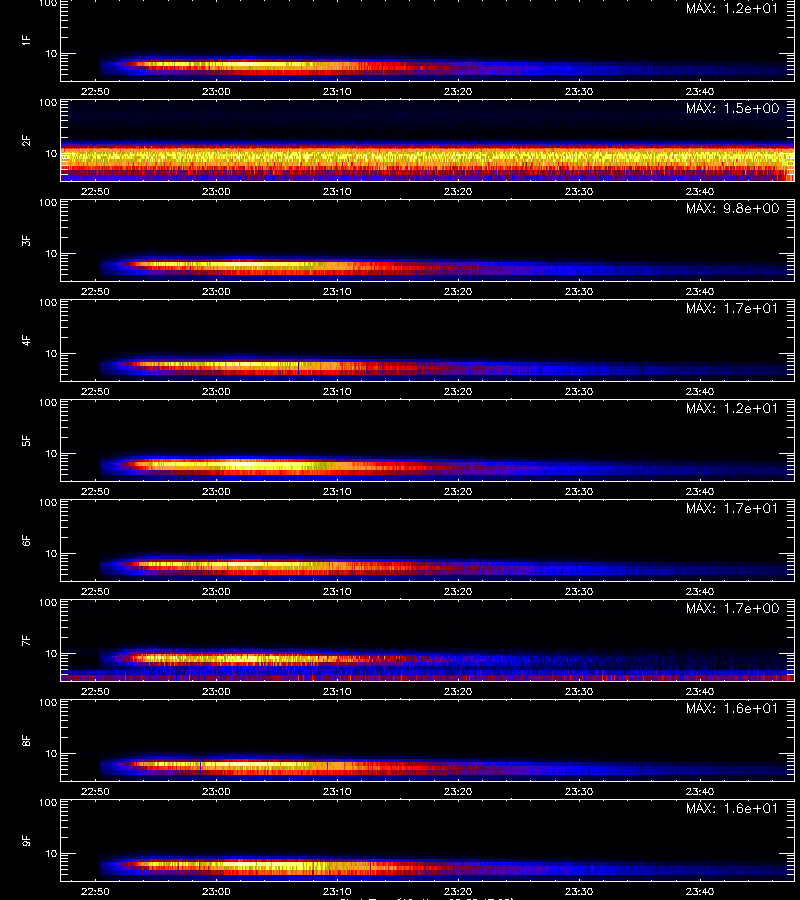Click 23:30 time label under 9F panel
This screenshot has width=800, height=900.
coord(579,891)
